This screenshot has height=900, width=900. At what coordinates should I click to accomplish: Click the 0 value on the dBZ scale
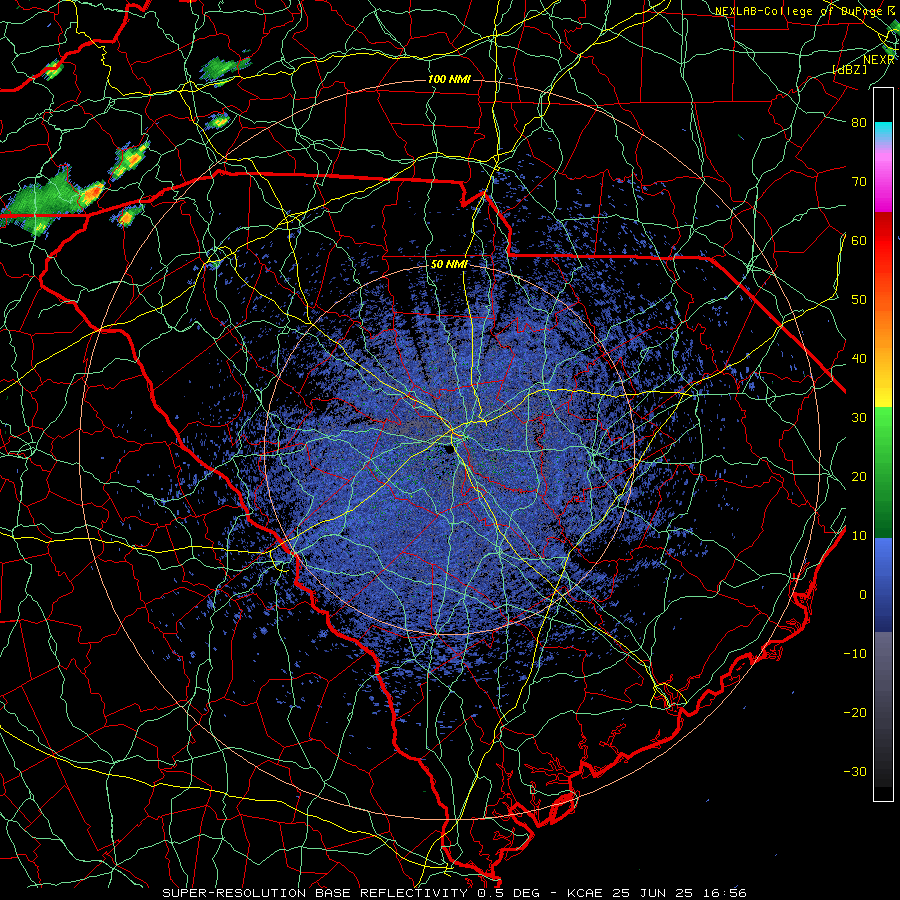tap(863, 595)
